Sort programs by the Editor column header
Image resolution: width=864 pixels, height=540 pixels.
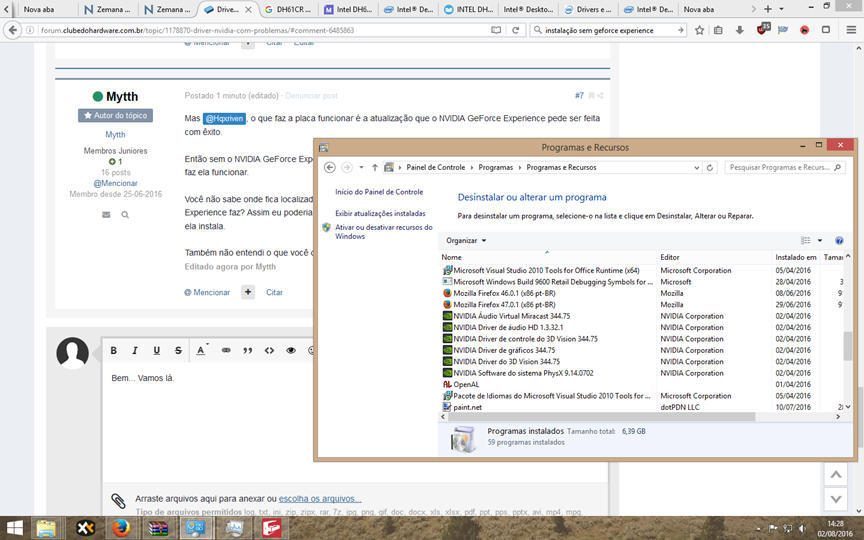(x=714, y=257)
